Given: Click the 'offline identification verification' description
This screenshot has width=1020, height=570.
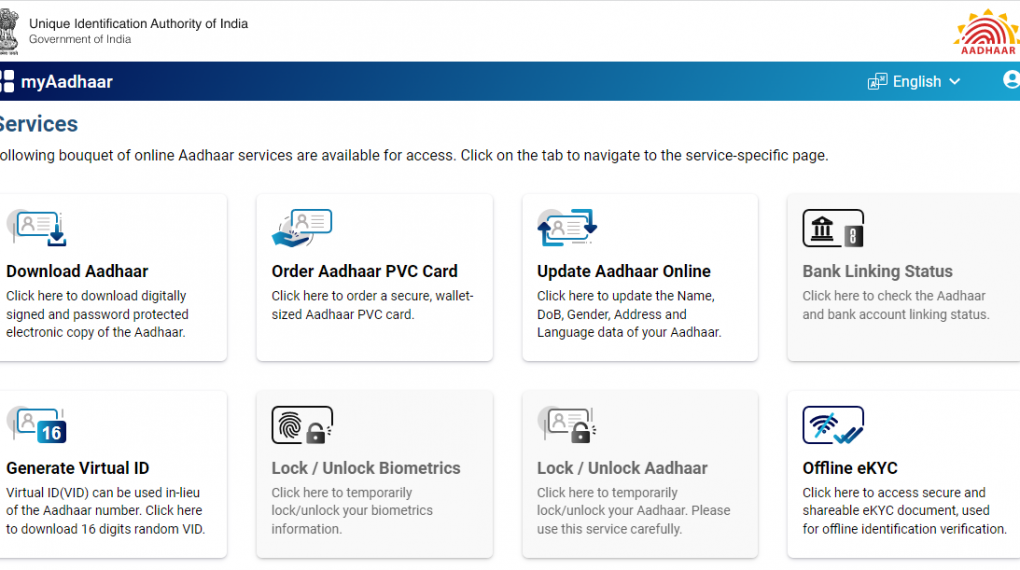Looking at the screenshot, I should (x=904, y=511).
